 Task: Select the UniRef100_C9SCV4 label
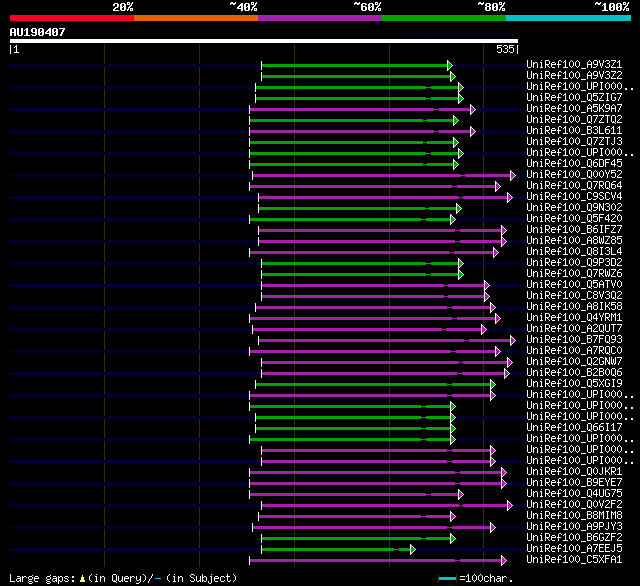tap(574, 197)
